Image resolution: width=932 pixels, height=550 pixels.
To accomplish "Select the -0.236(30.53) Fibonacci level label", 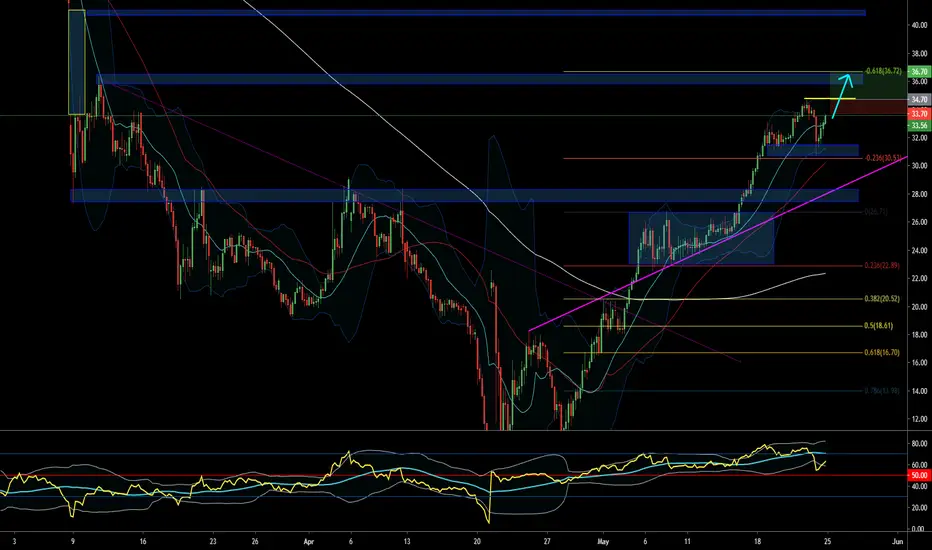I will 883,158.
